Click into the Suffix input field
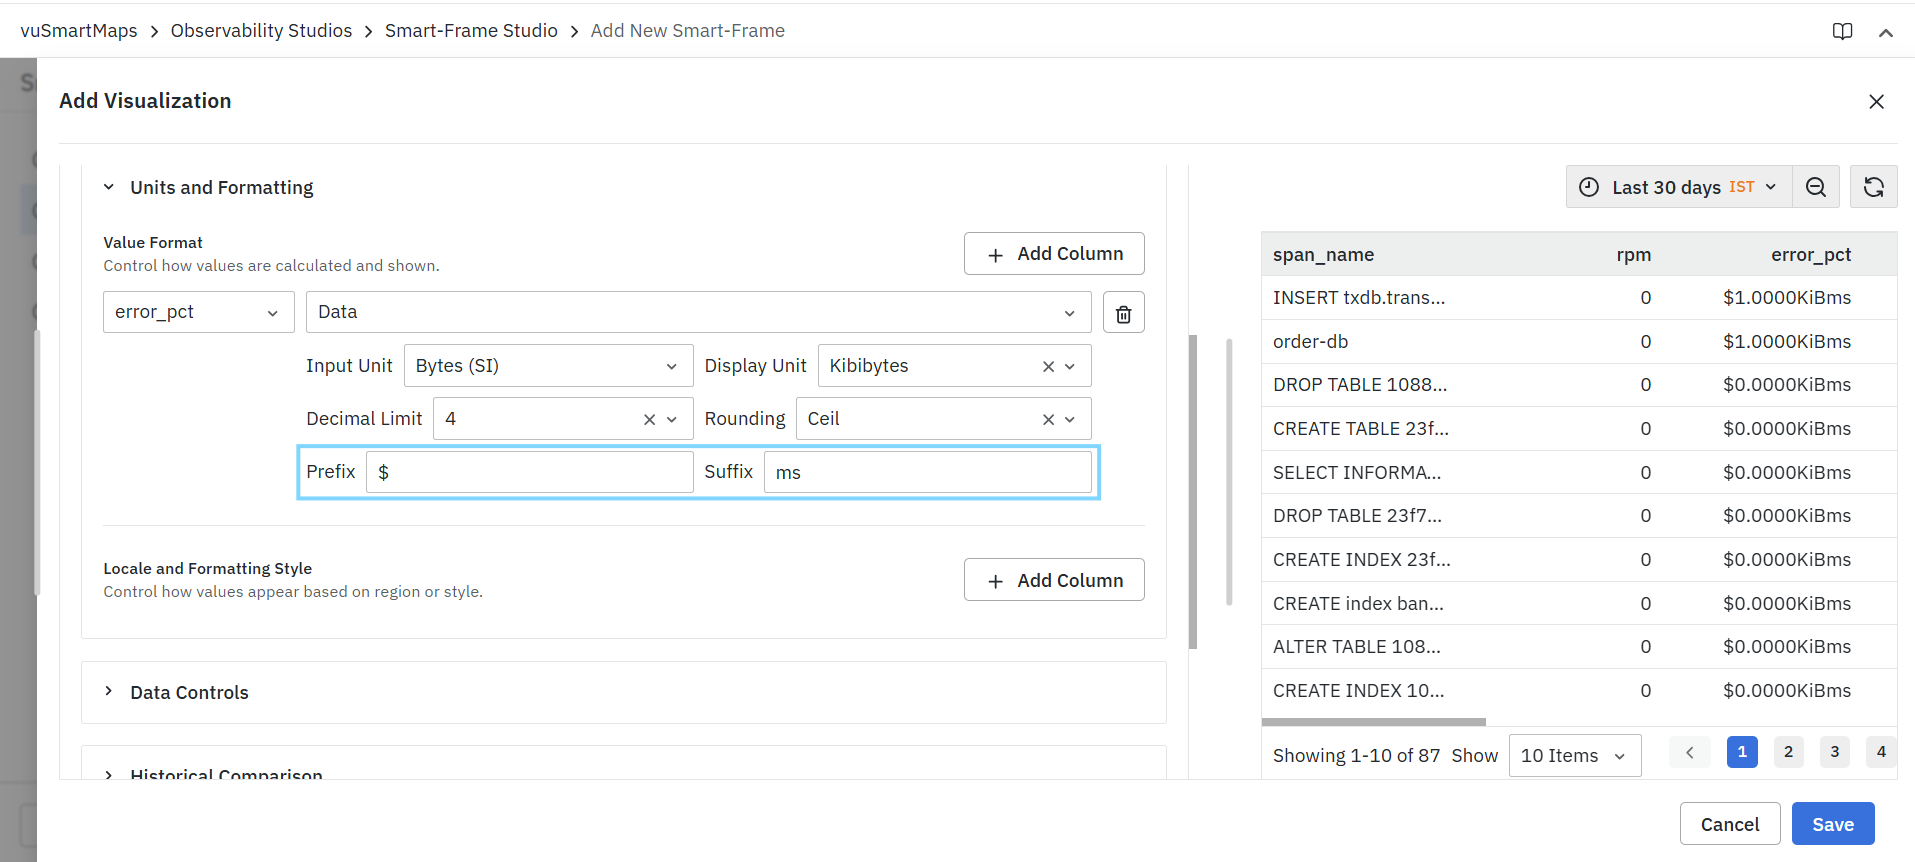1915x862 pixels. (928, 472)
